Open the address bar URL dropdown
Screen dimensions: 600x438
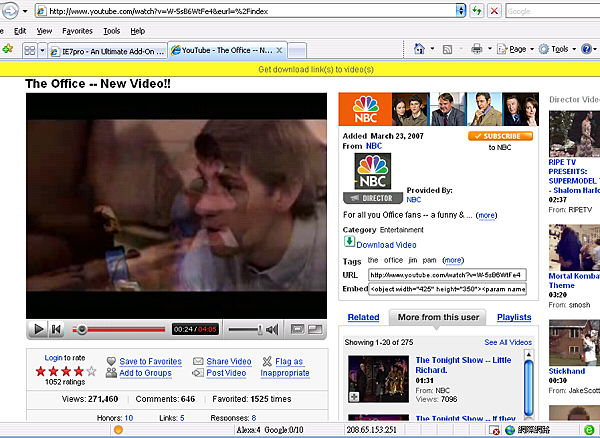[461, 11]
